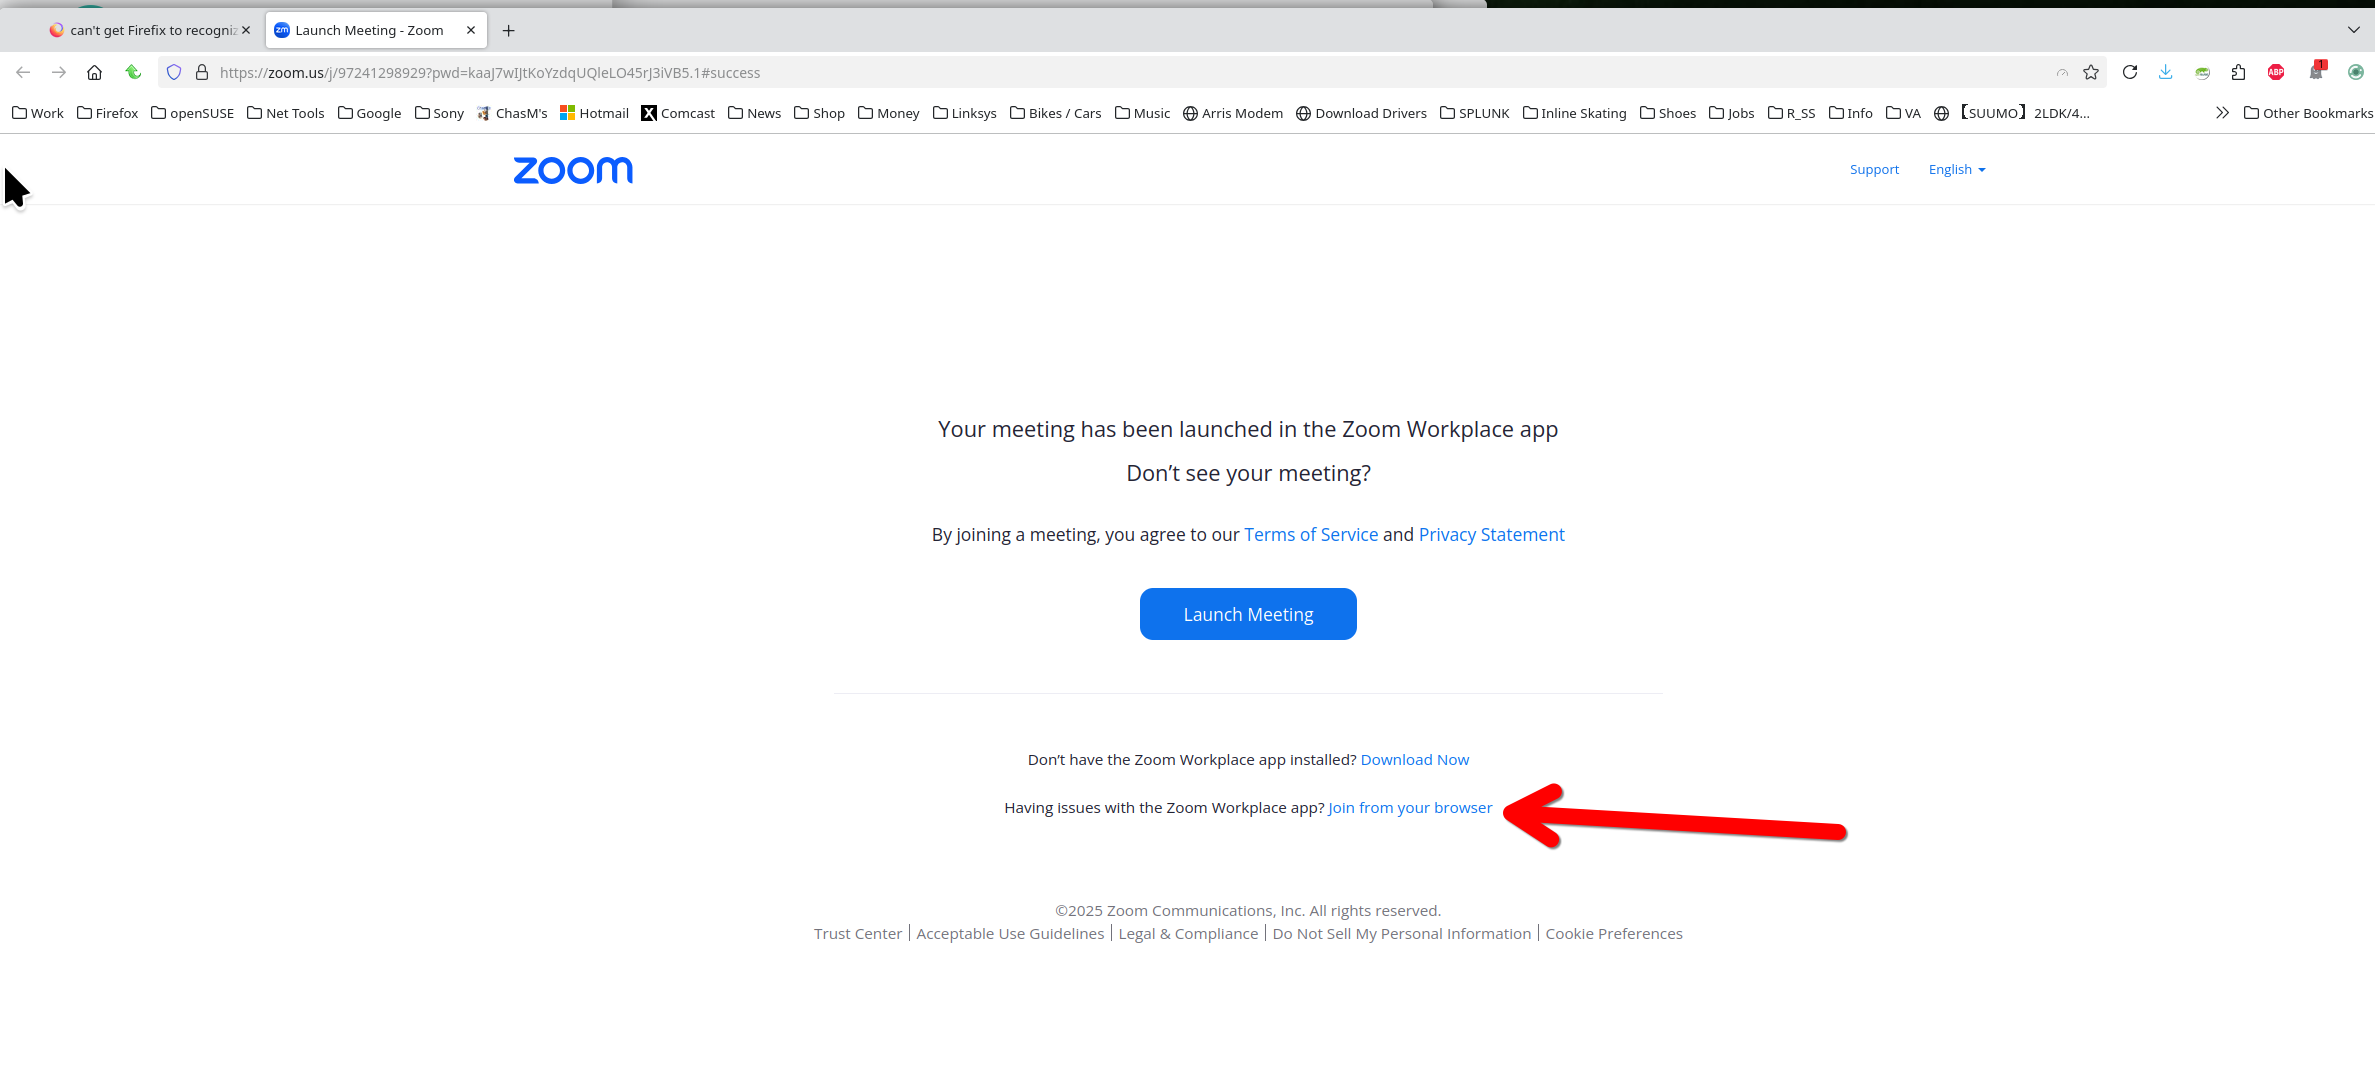The image size is (2375, 1074).
Task: Expand the Google bookmarks folder
Action: 370,113
